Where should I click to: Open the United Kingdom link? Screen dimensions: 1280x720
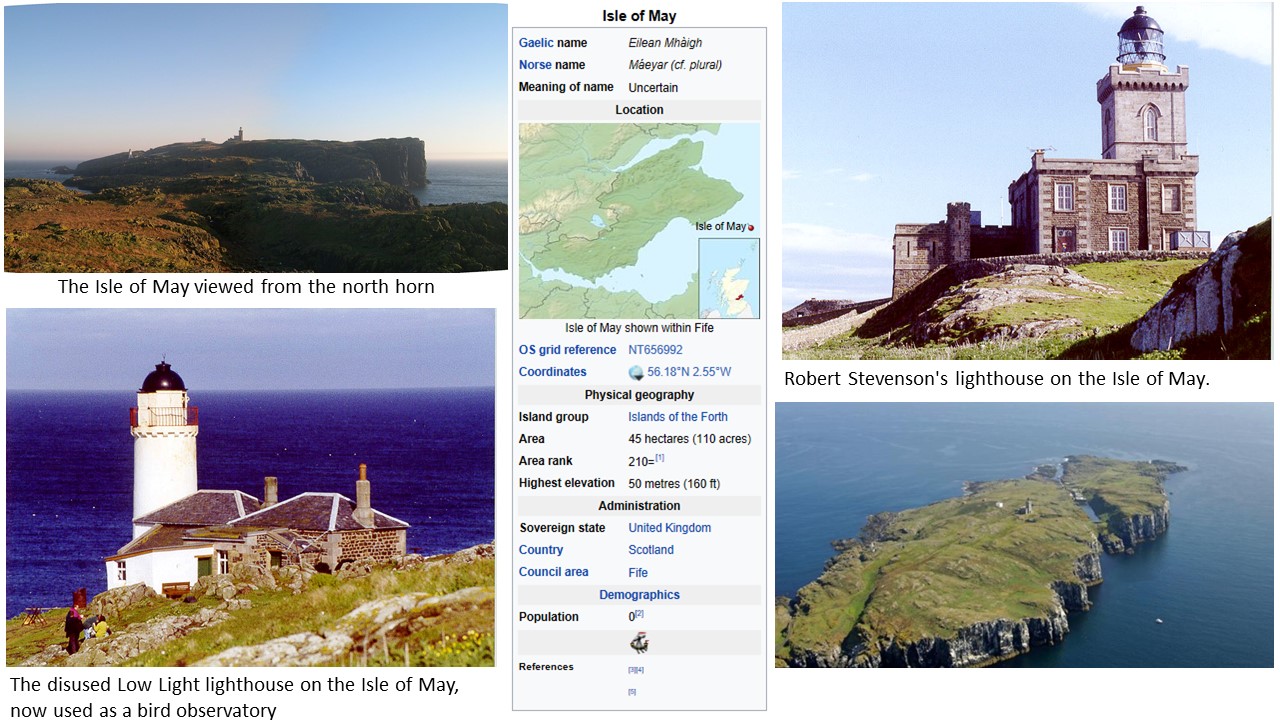[x=669, y=528]
